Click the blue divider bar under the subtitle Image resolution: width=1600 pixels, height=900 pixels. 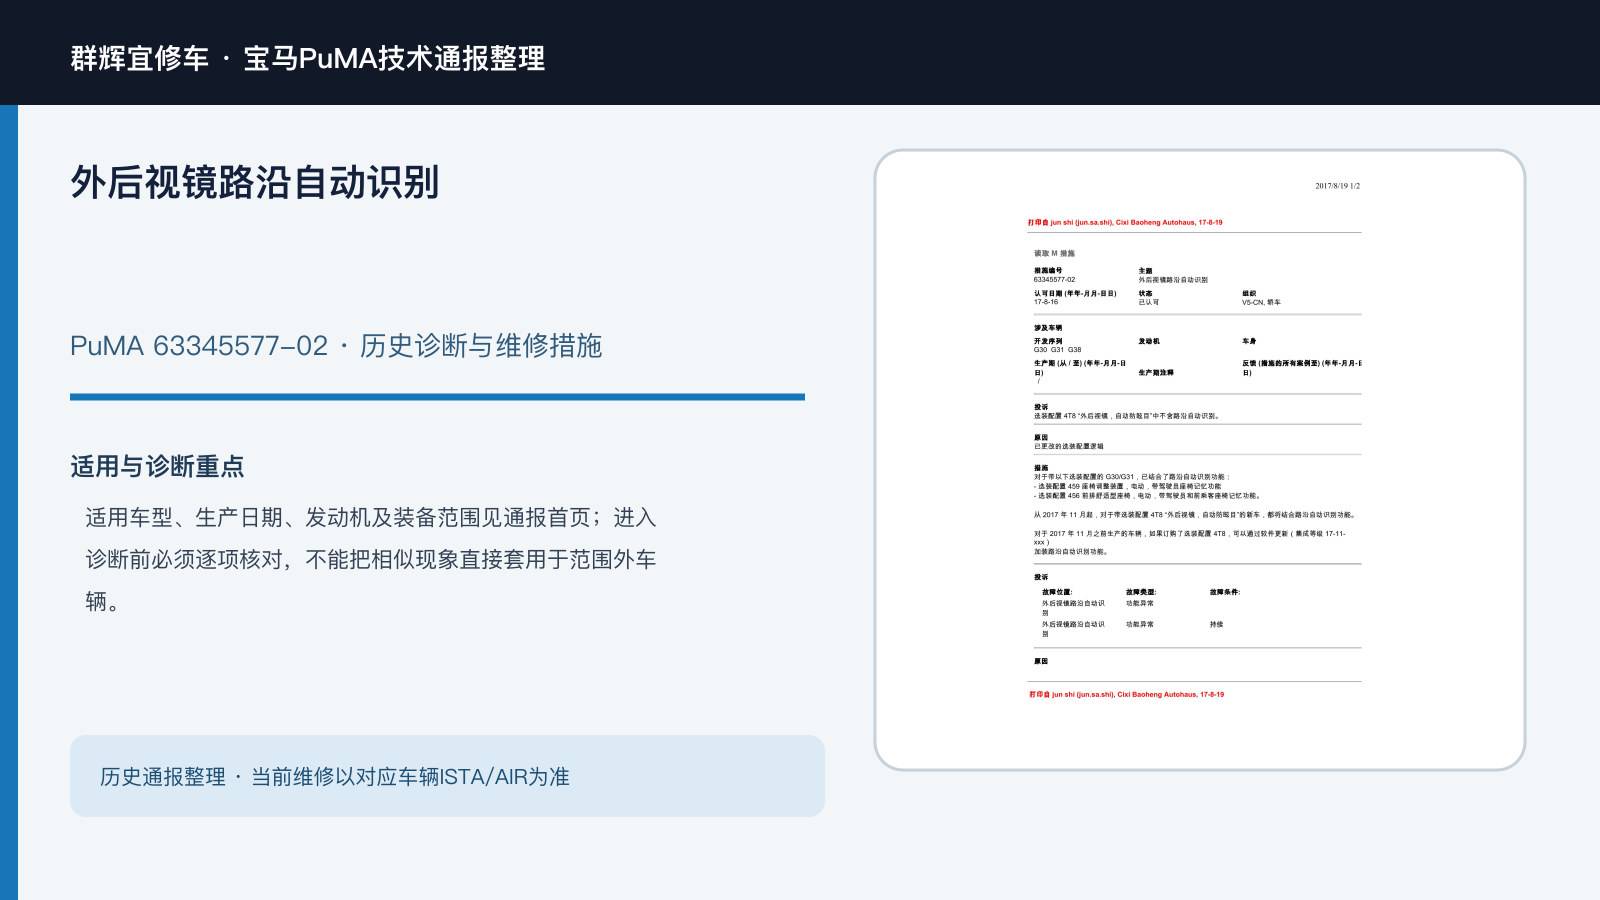pos(437,397)
